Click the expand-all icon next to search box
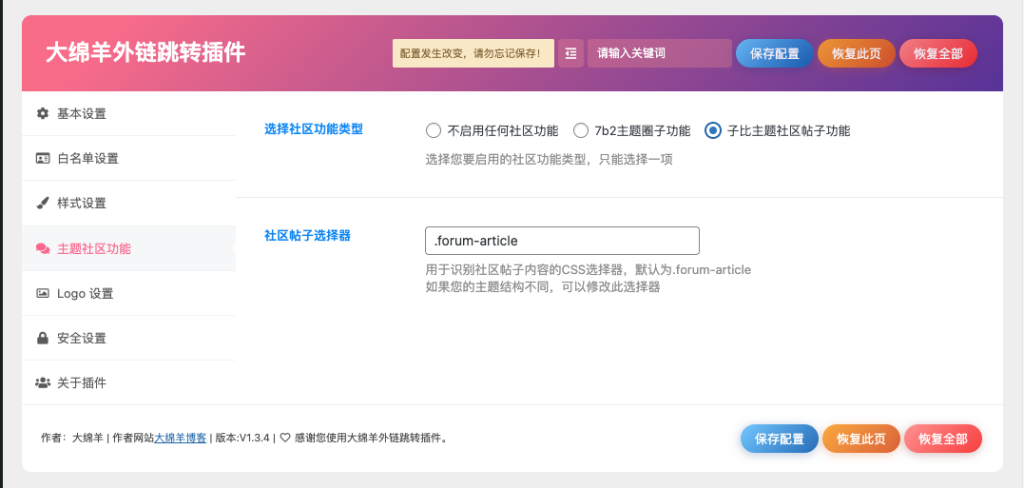The image size is (1024, 488). (x=570, y=53)
